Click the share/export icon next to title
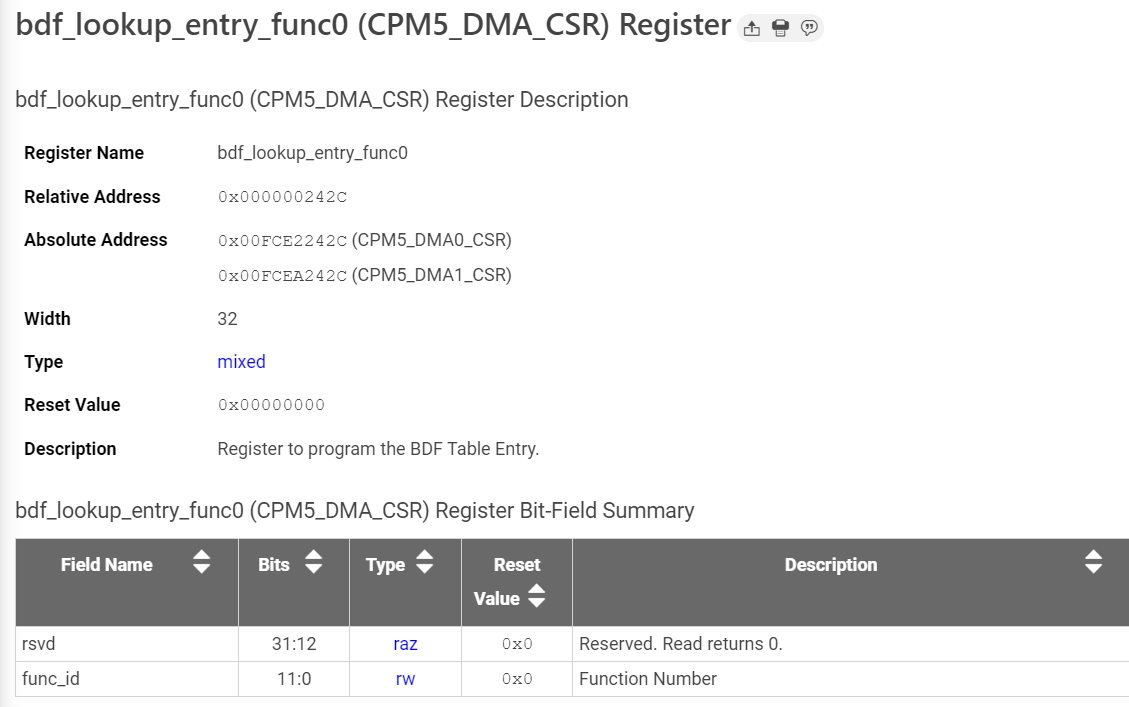 tap(753, 28)
